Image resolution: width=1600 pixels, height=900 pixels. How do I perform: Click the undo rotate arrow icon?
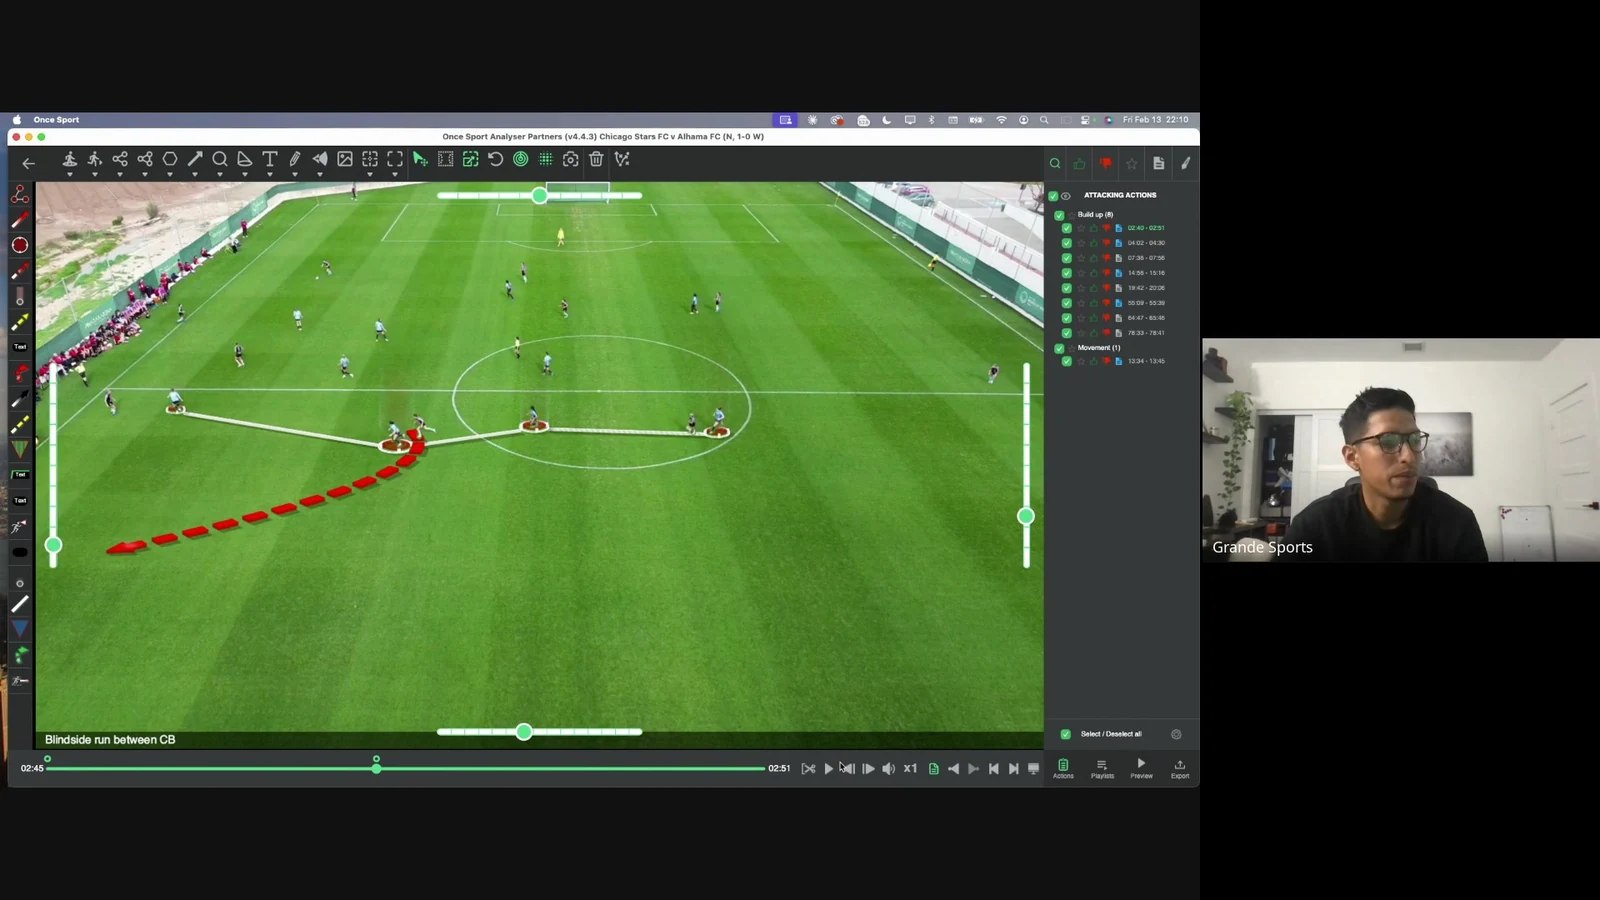click(495, 159)
